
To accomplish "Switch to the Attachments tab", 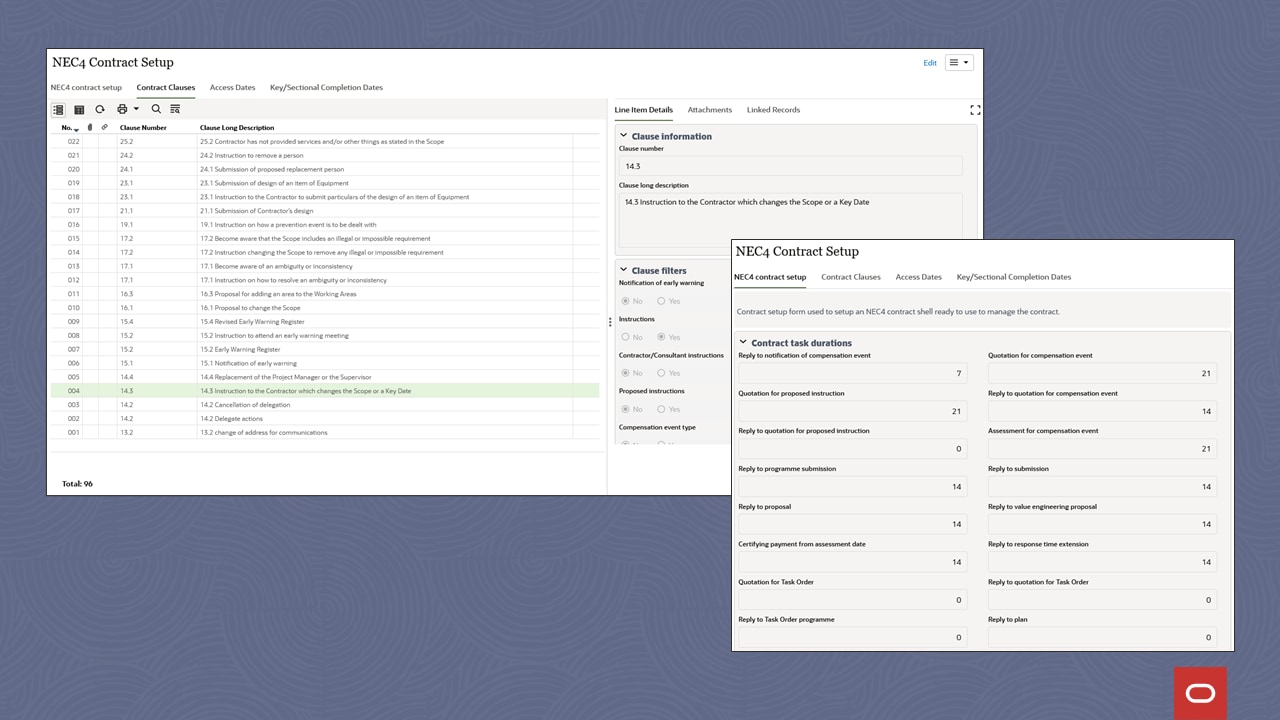I will 709,110.
